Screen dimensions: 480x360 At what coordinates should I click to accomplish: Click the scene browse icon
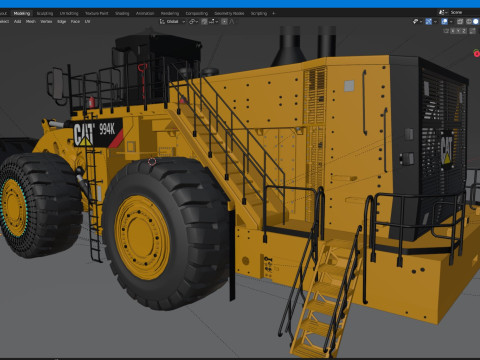442,12
